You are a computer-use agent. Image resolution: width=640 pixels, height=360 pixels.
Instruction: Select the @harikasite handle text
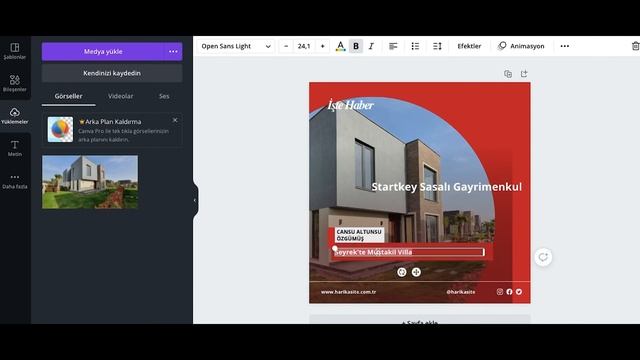pyautogui.click(x=460, y=292)
